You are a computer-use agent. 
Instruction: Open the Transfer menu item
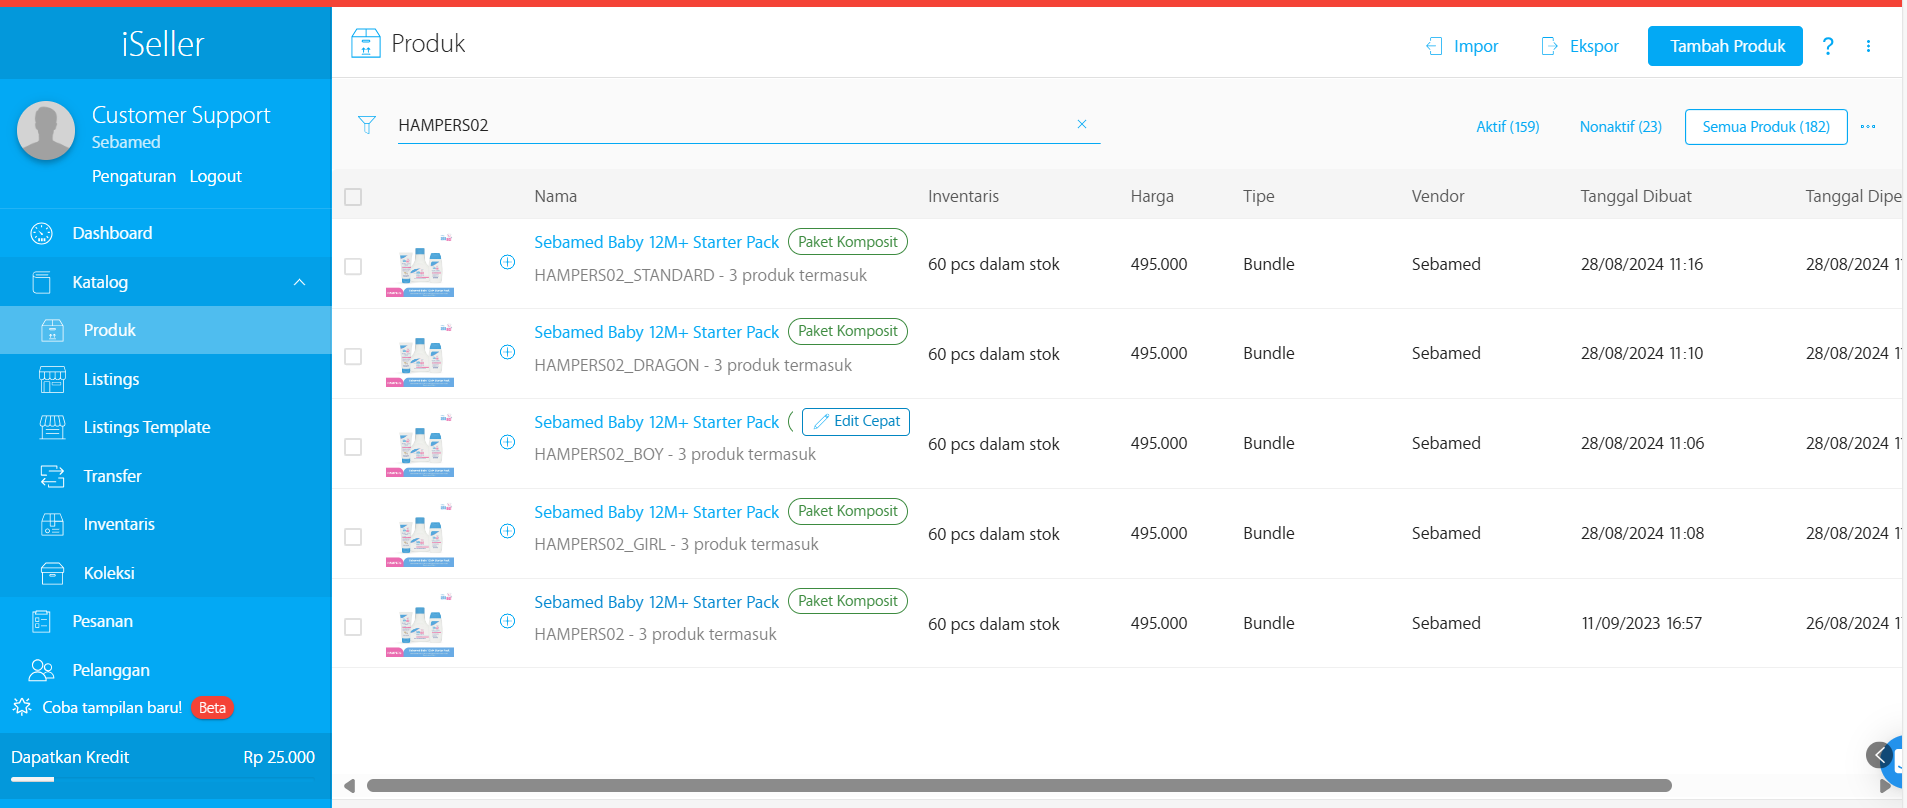click(x=166, y=476)
